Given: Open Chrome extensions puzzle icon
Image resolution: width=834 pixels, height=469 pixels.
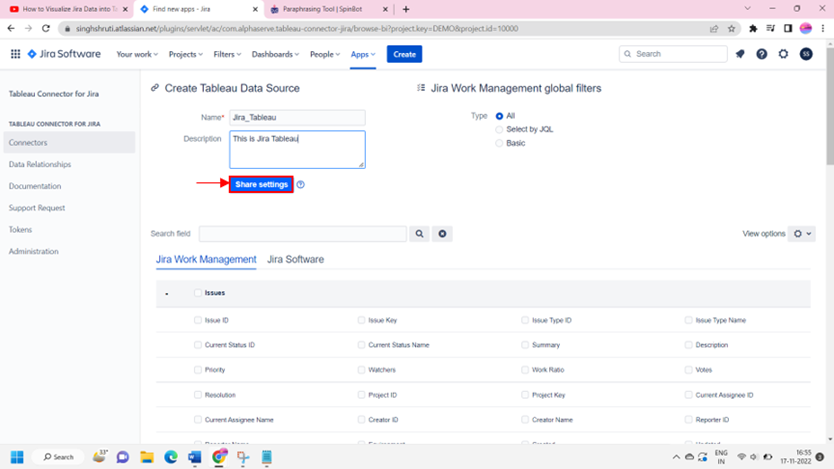Looking at the screenshot, I should [753, 29].
